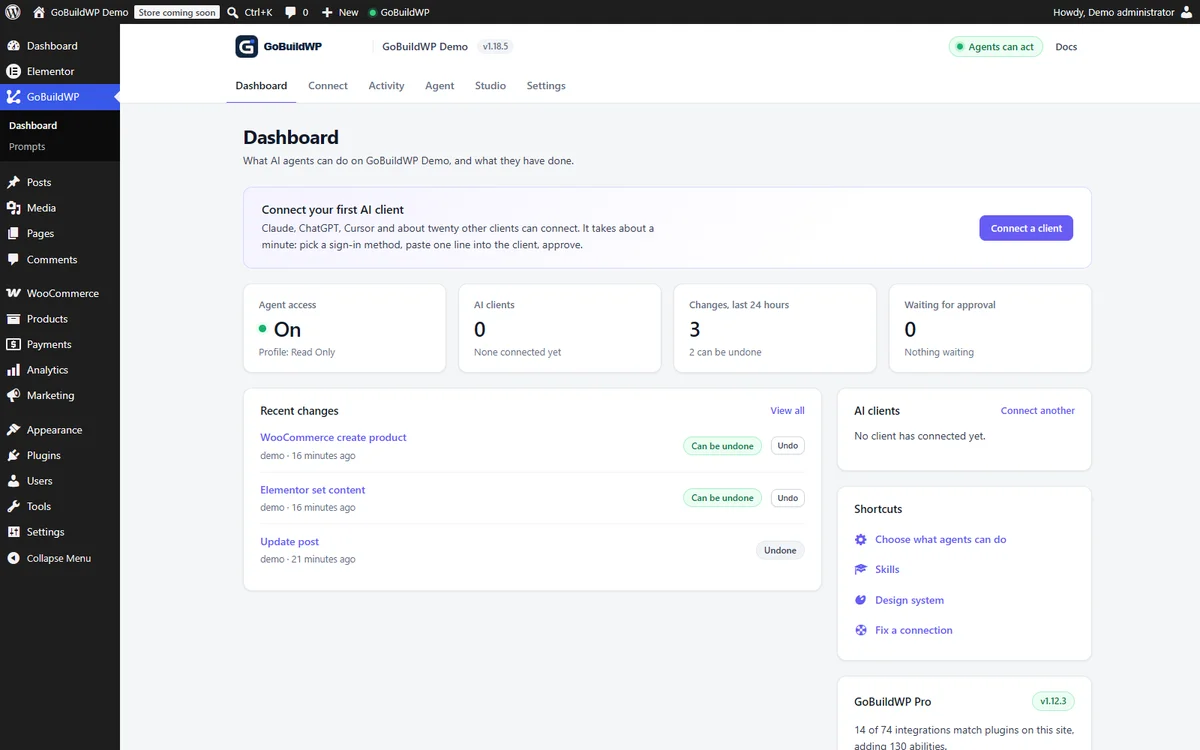Click the Agent access On card
The image size is (1200, 750).
[345, 328]
